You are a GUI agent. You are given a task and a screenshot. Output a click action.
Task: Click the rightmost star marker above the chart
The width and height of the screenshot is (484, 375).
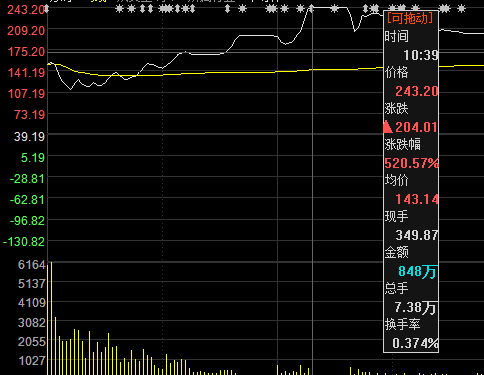461,9
